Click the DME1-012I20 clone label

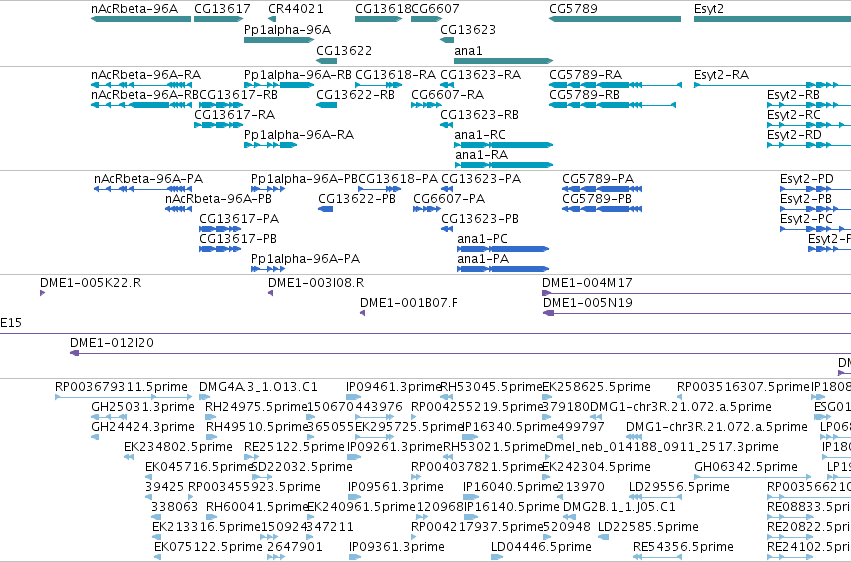[112, 343]
